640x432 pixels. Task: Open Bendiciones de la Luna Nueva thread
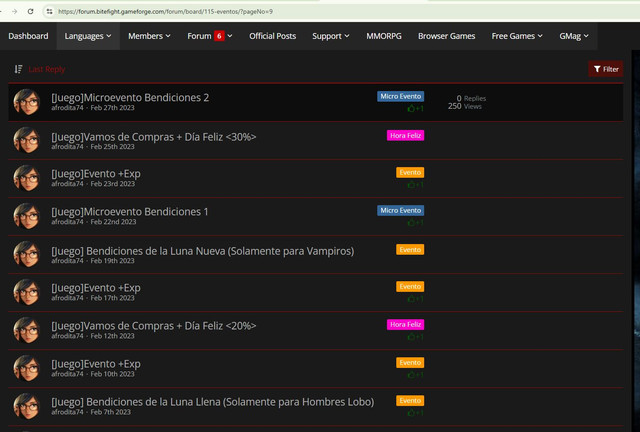[202, 251]
